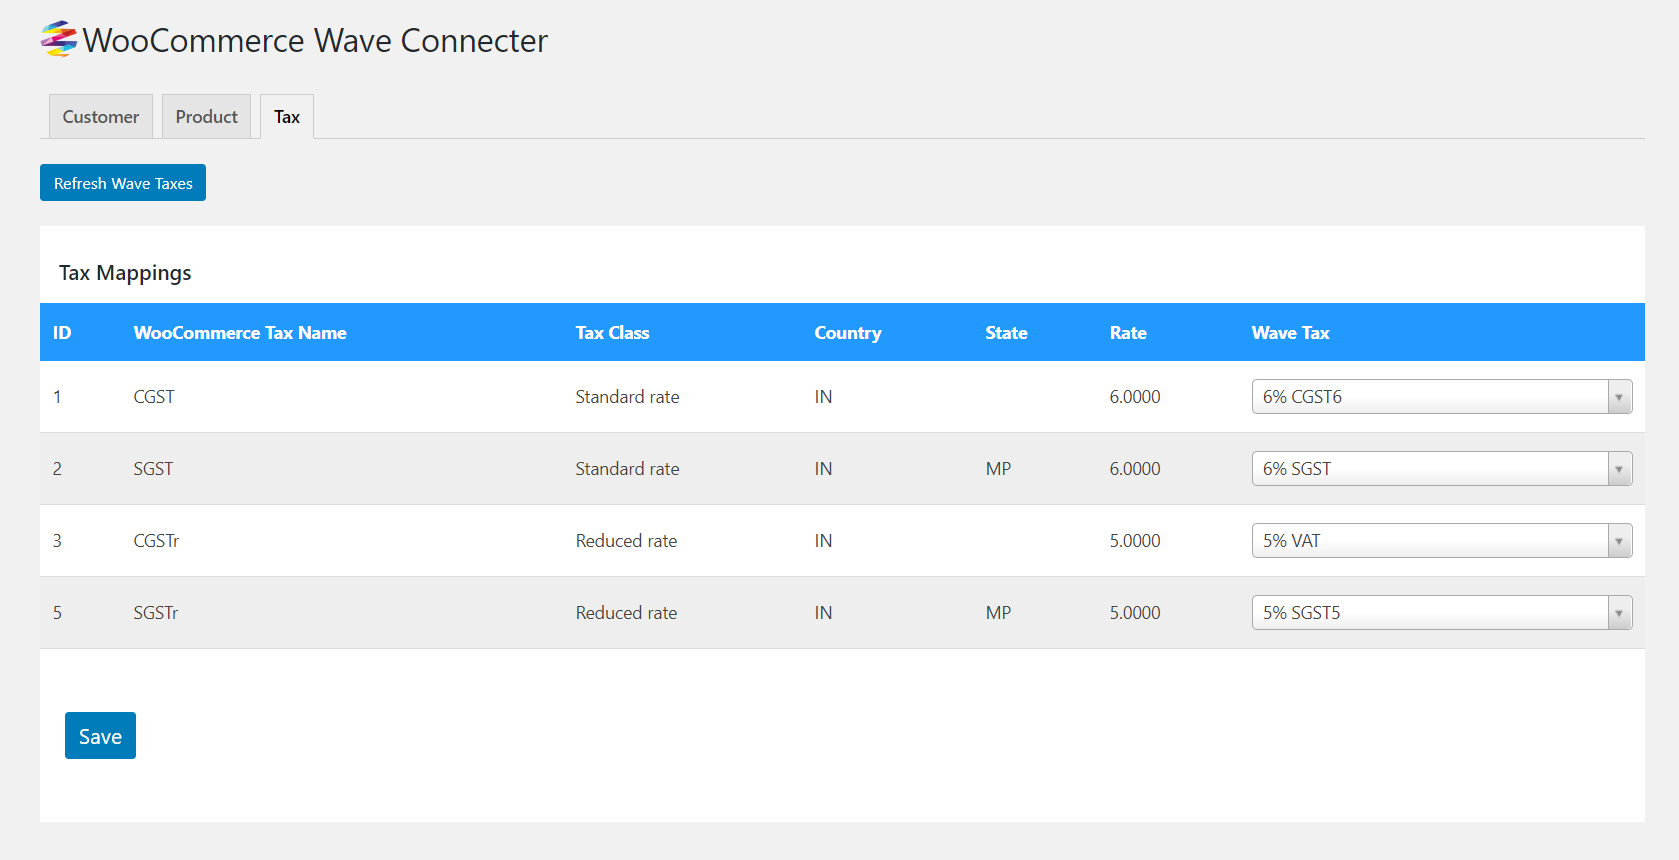The image size is (1679, 860).
Task: Click the Rate column header
Action: [1128, 333]
